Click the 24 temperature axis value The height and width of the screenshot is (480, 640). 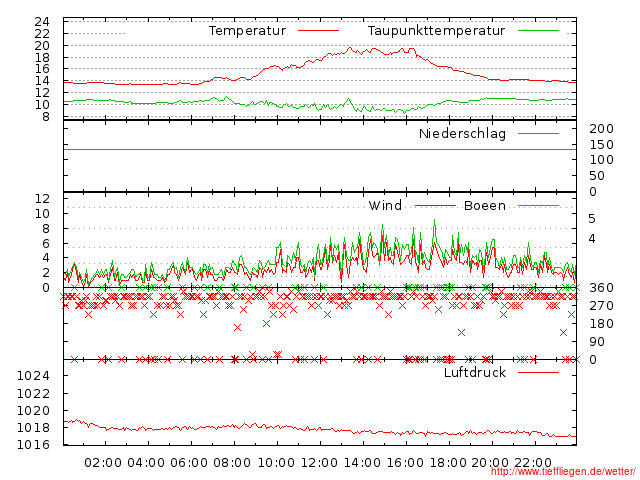(42, 22)
